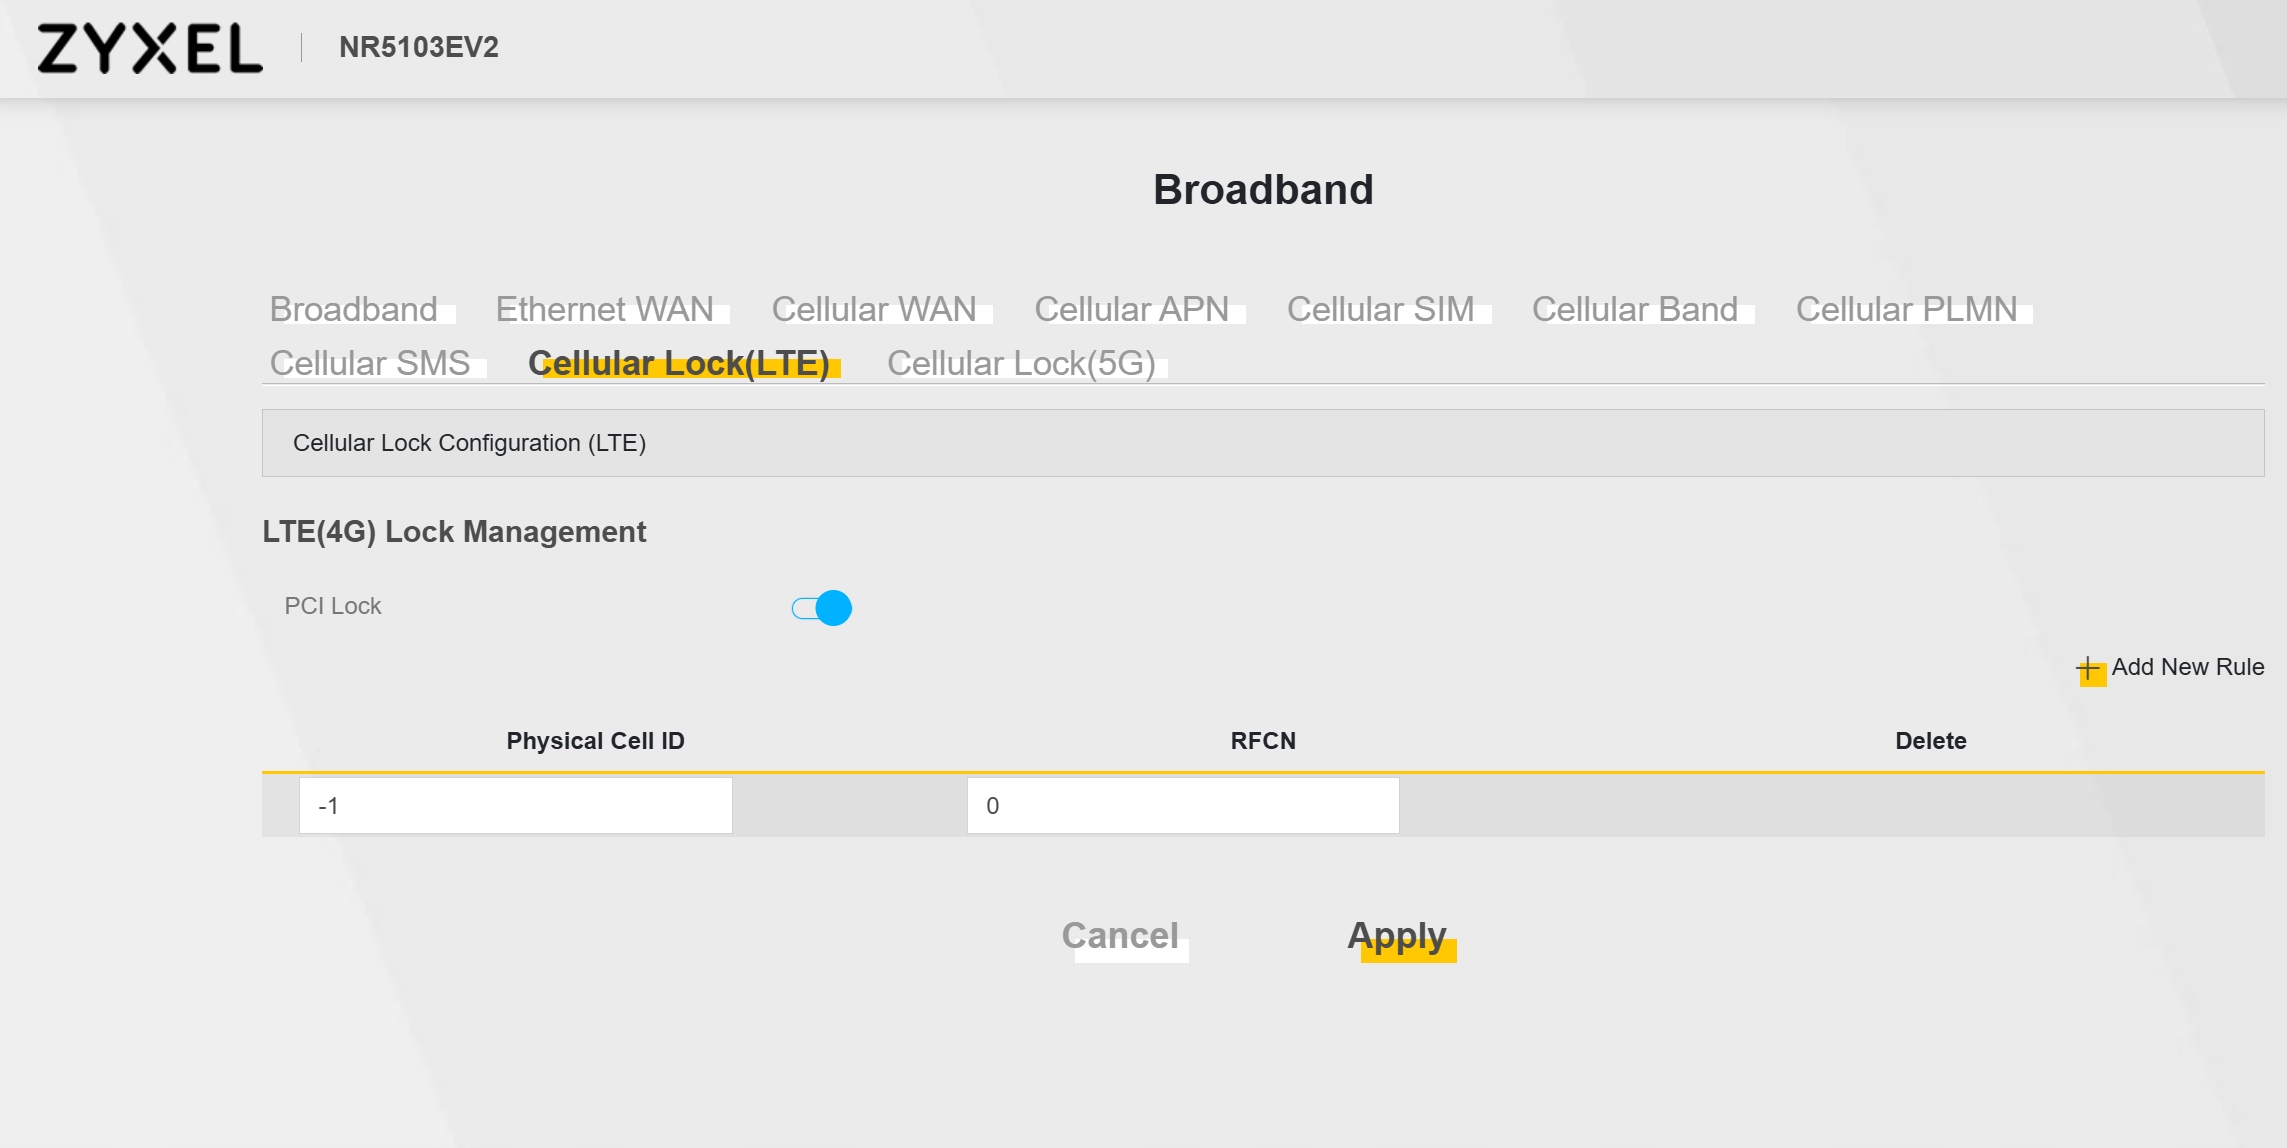Go to the Cellular WAN tab
Screen dimensions: 2287x1148
click(x=874, y=309)
